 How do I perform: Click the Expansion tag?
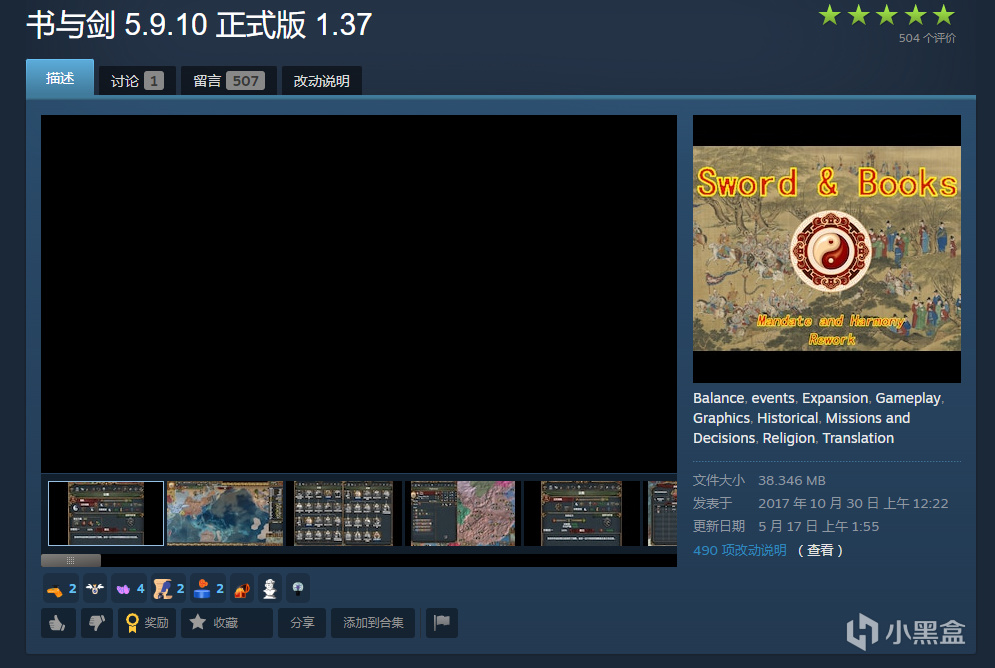click(x=835, y=398)
